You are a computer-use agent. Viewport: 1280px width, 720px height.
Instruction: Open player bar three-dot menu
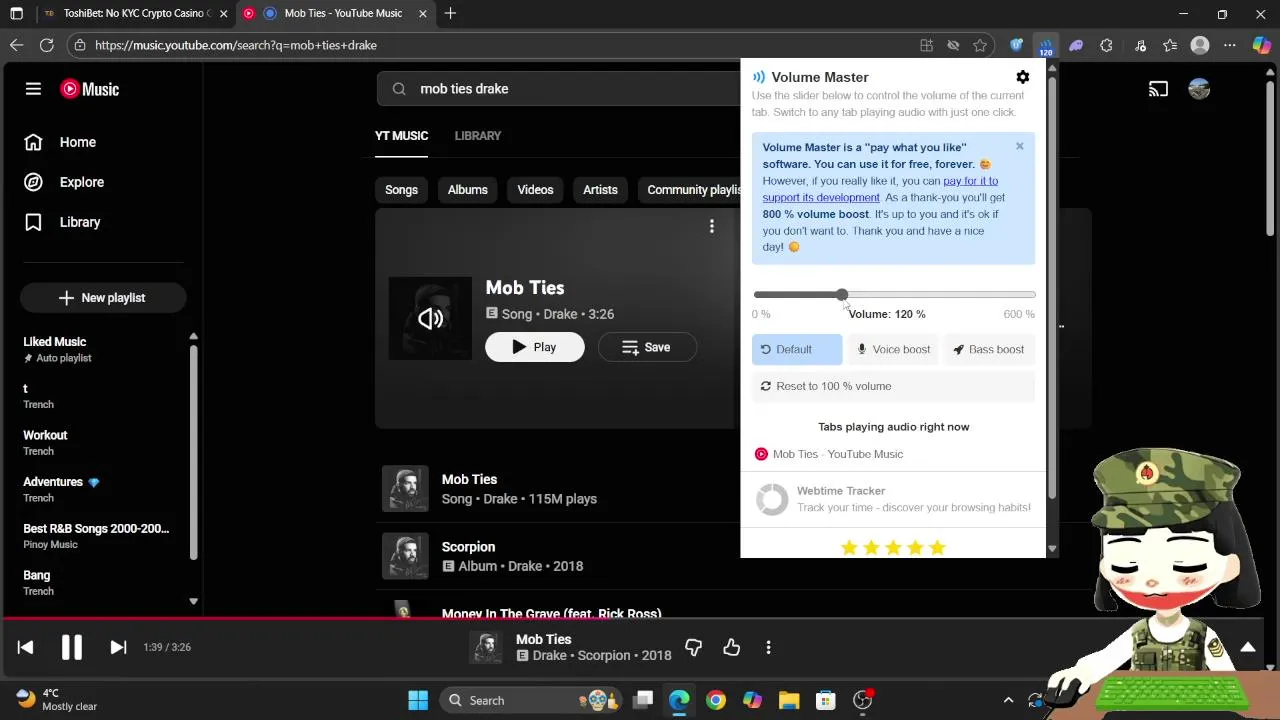click(x=768, y=648)
